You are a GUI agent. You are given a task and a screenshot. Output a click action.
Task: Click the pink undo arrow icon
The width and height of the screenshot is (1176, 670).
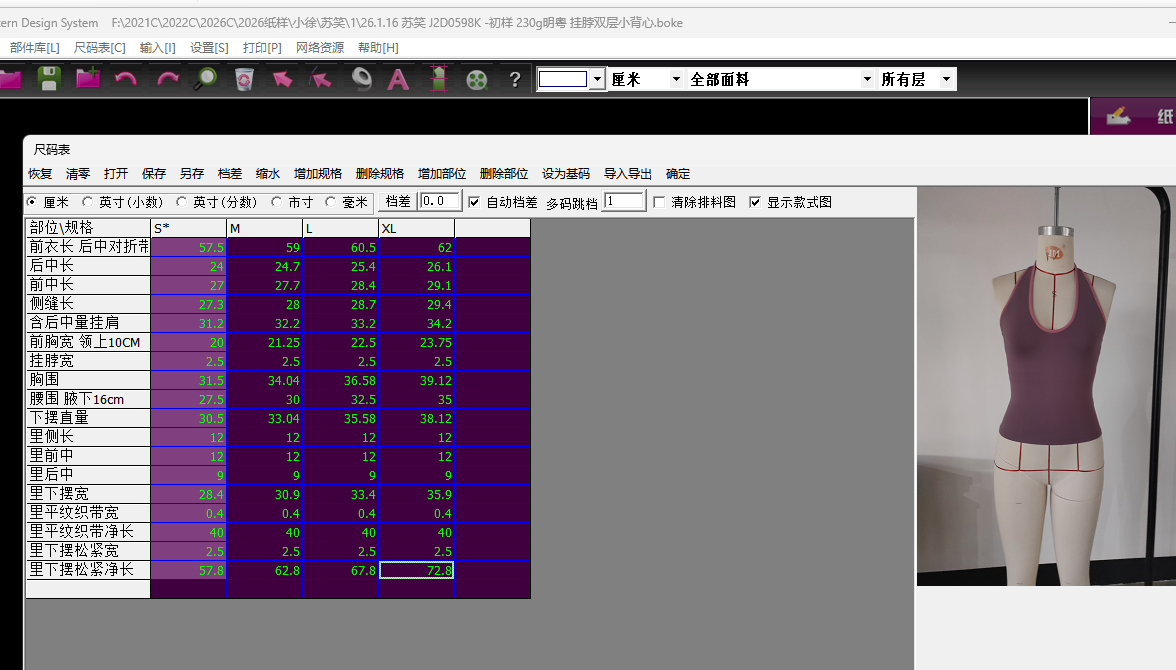click(125, 78)
